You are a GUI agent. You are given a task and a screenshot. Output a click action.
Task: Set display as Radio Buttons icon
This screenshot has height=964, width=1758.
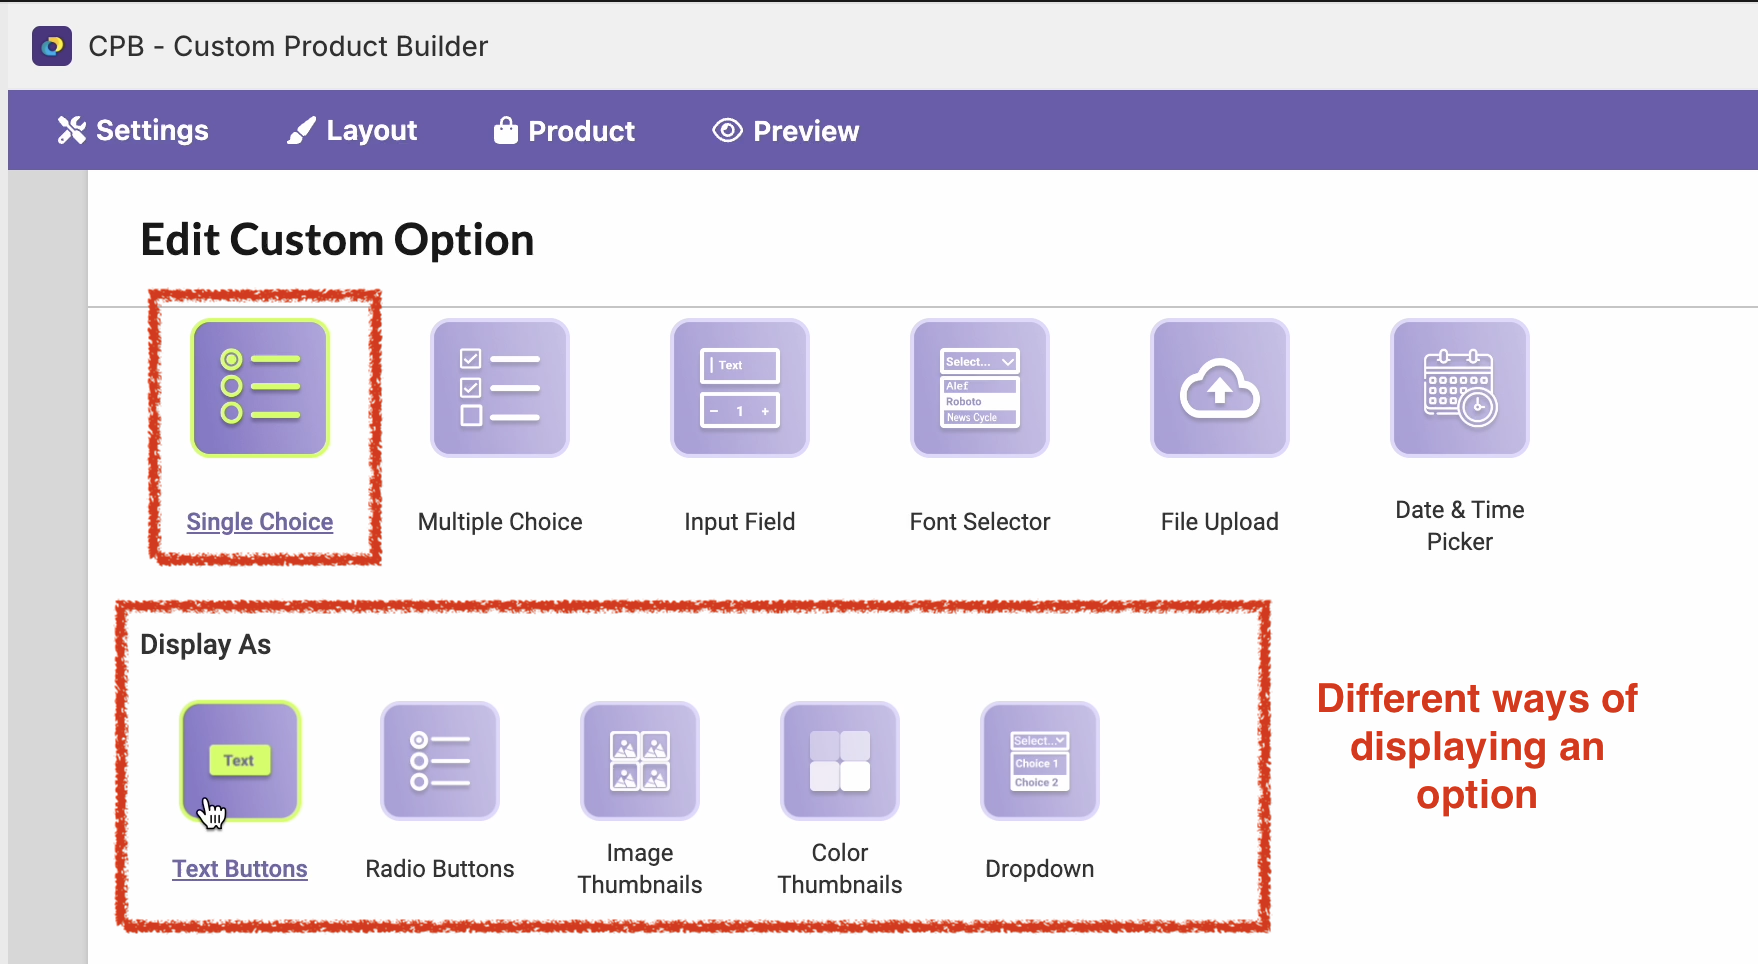(x=440, y=761)
